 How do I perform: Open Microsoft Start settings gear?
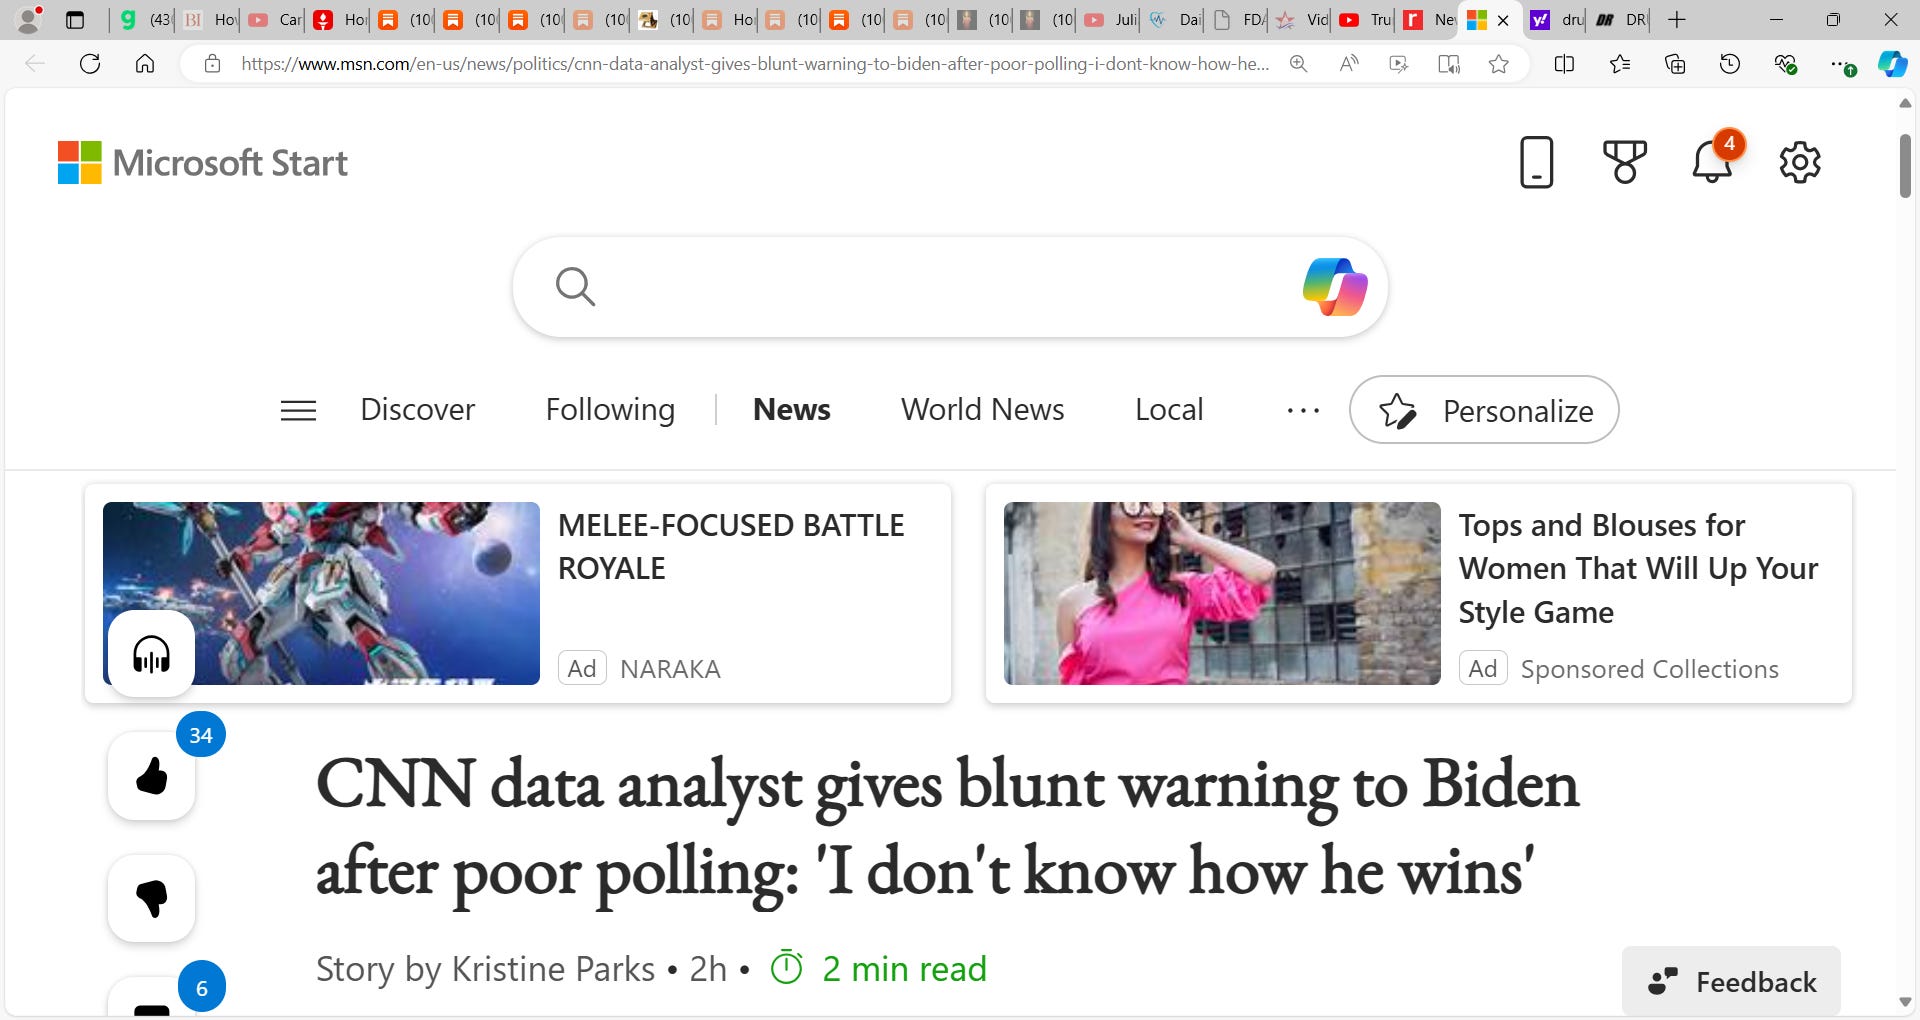point(1800,162)
